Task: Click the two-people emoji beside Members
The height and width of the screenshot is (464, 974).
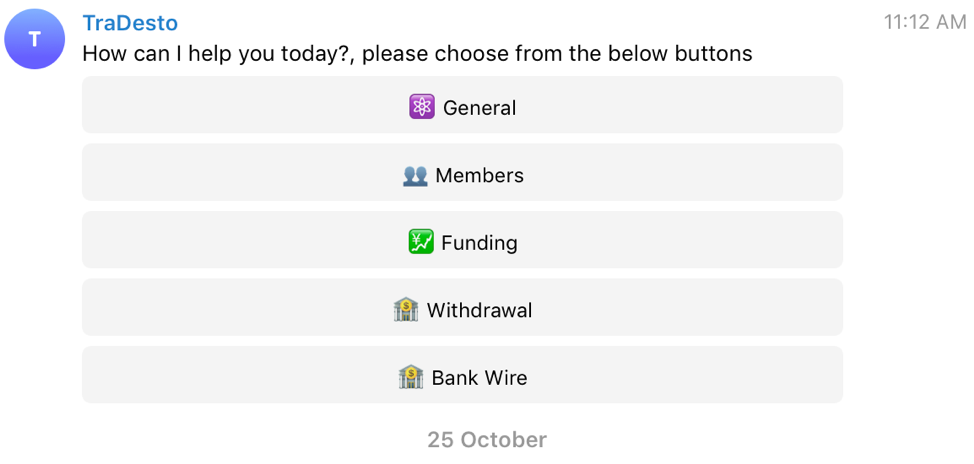Action: pyautogui.click(x=415, y=175)
